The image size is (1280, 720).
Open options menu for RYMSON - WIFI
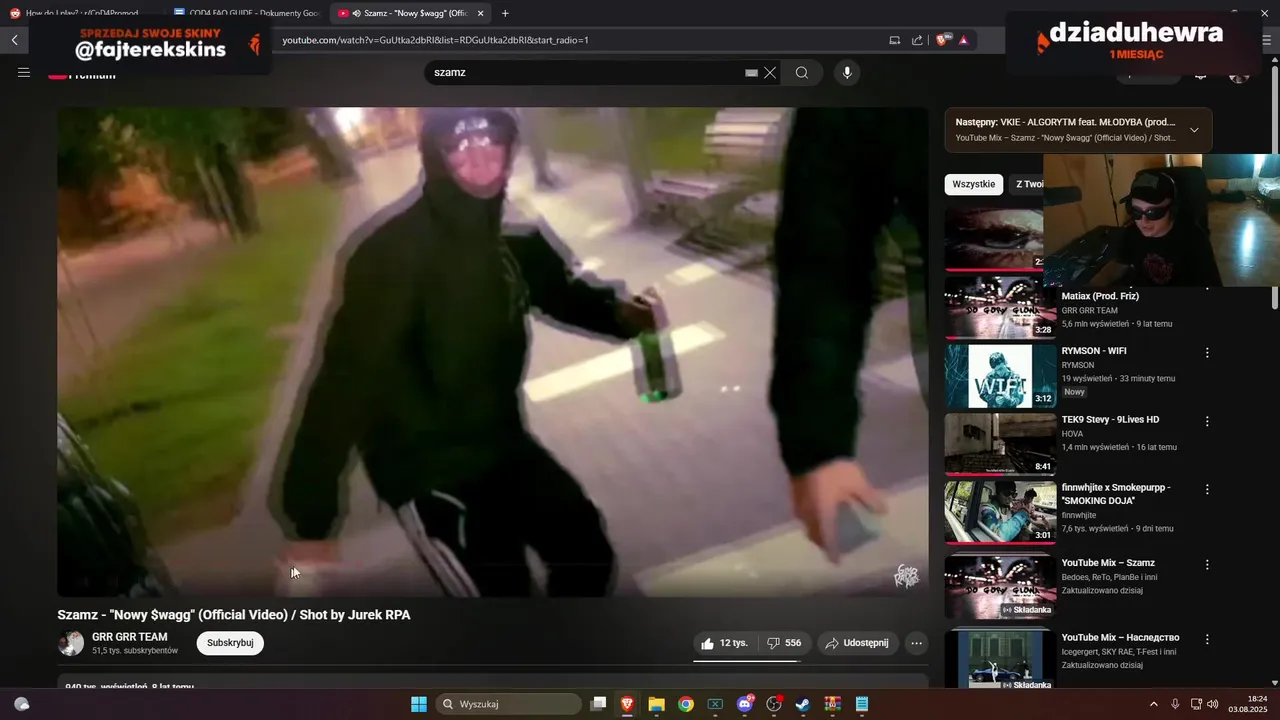(x=1207, y=353)
